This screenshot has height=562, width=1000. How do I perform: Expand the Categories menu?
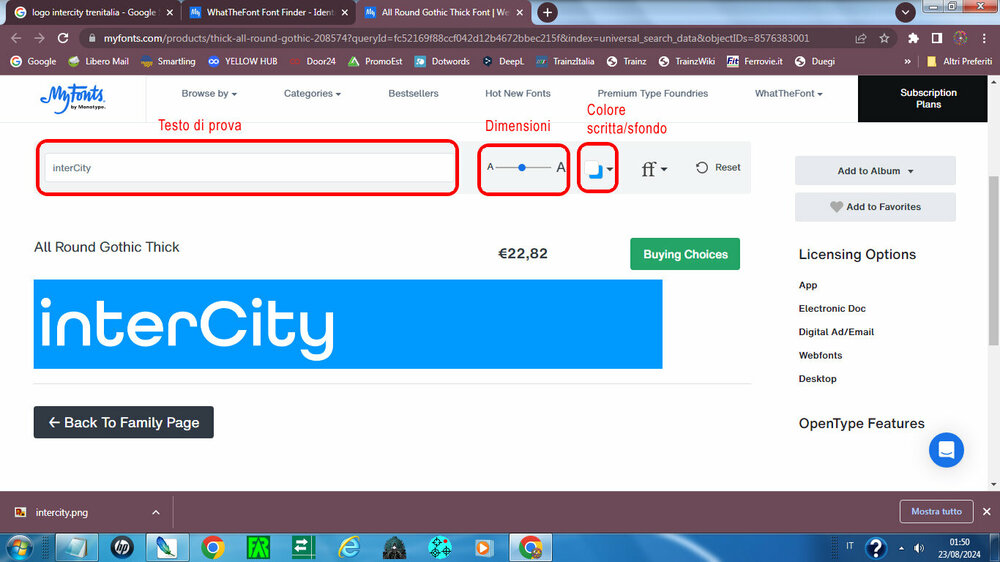pos(312,93)
